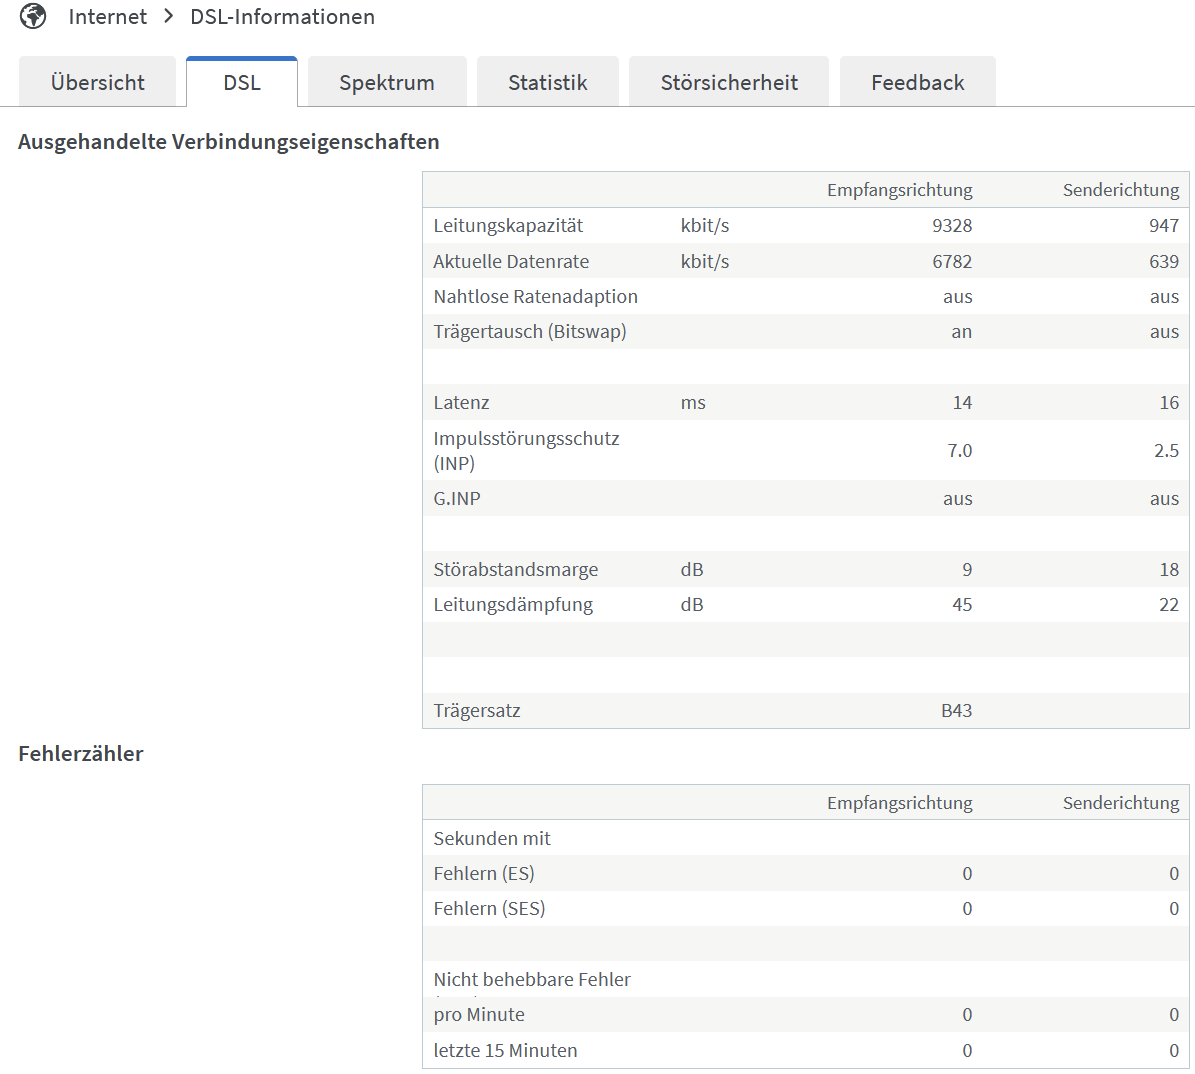
Task: Click the Nicht behebbare Fehler label
Action: [x=532, y=979]
